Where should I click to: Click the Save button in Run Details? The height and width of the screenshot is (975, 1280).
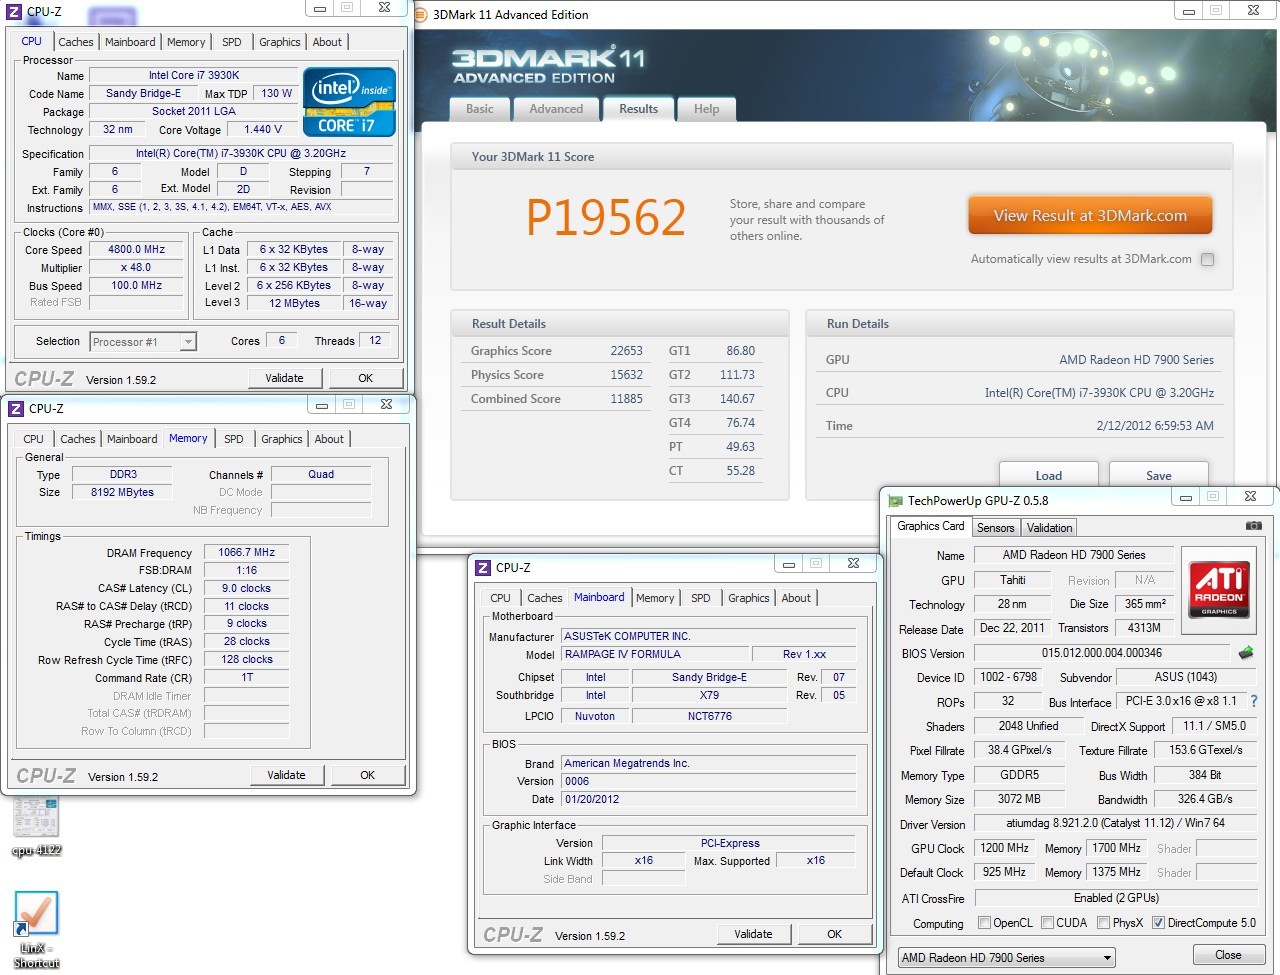(1158, 475)
